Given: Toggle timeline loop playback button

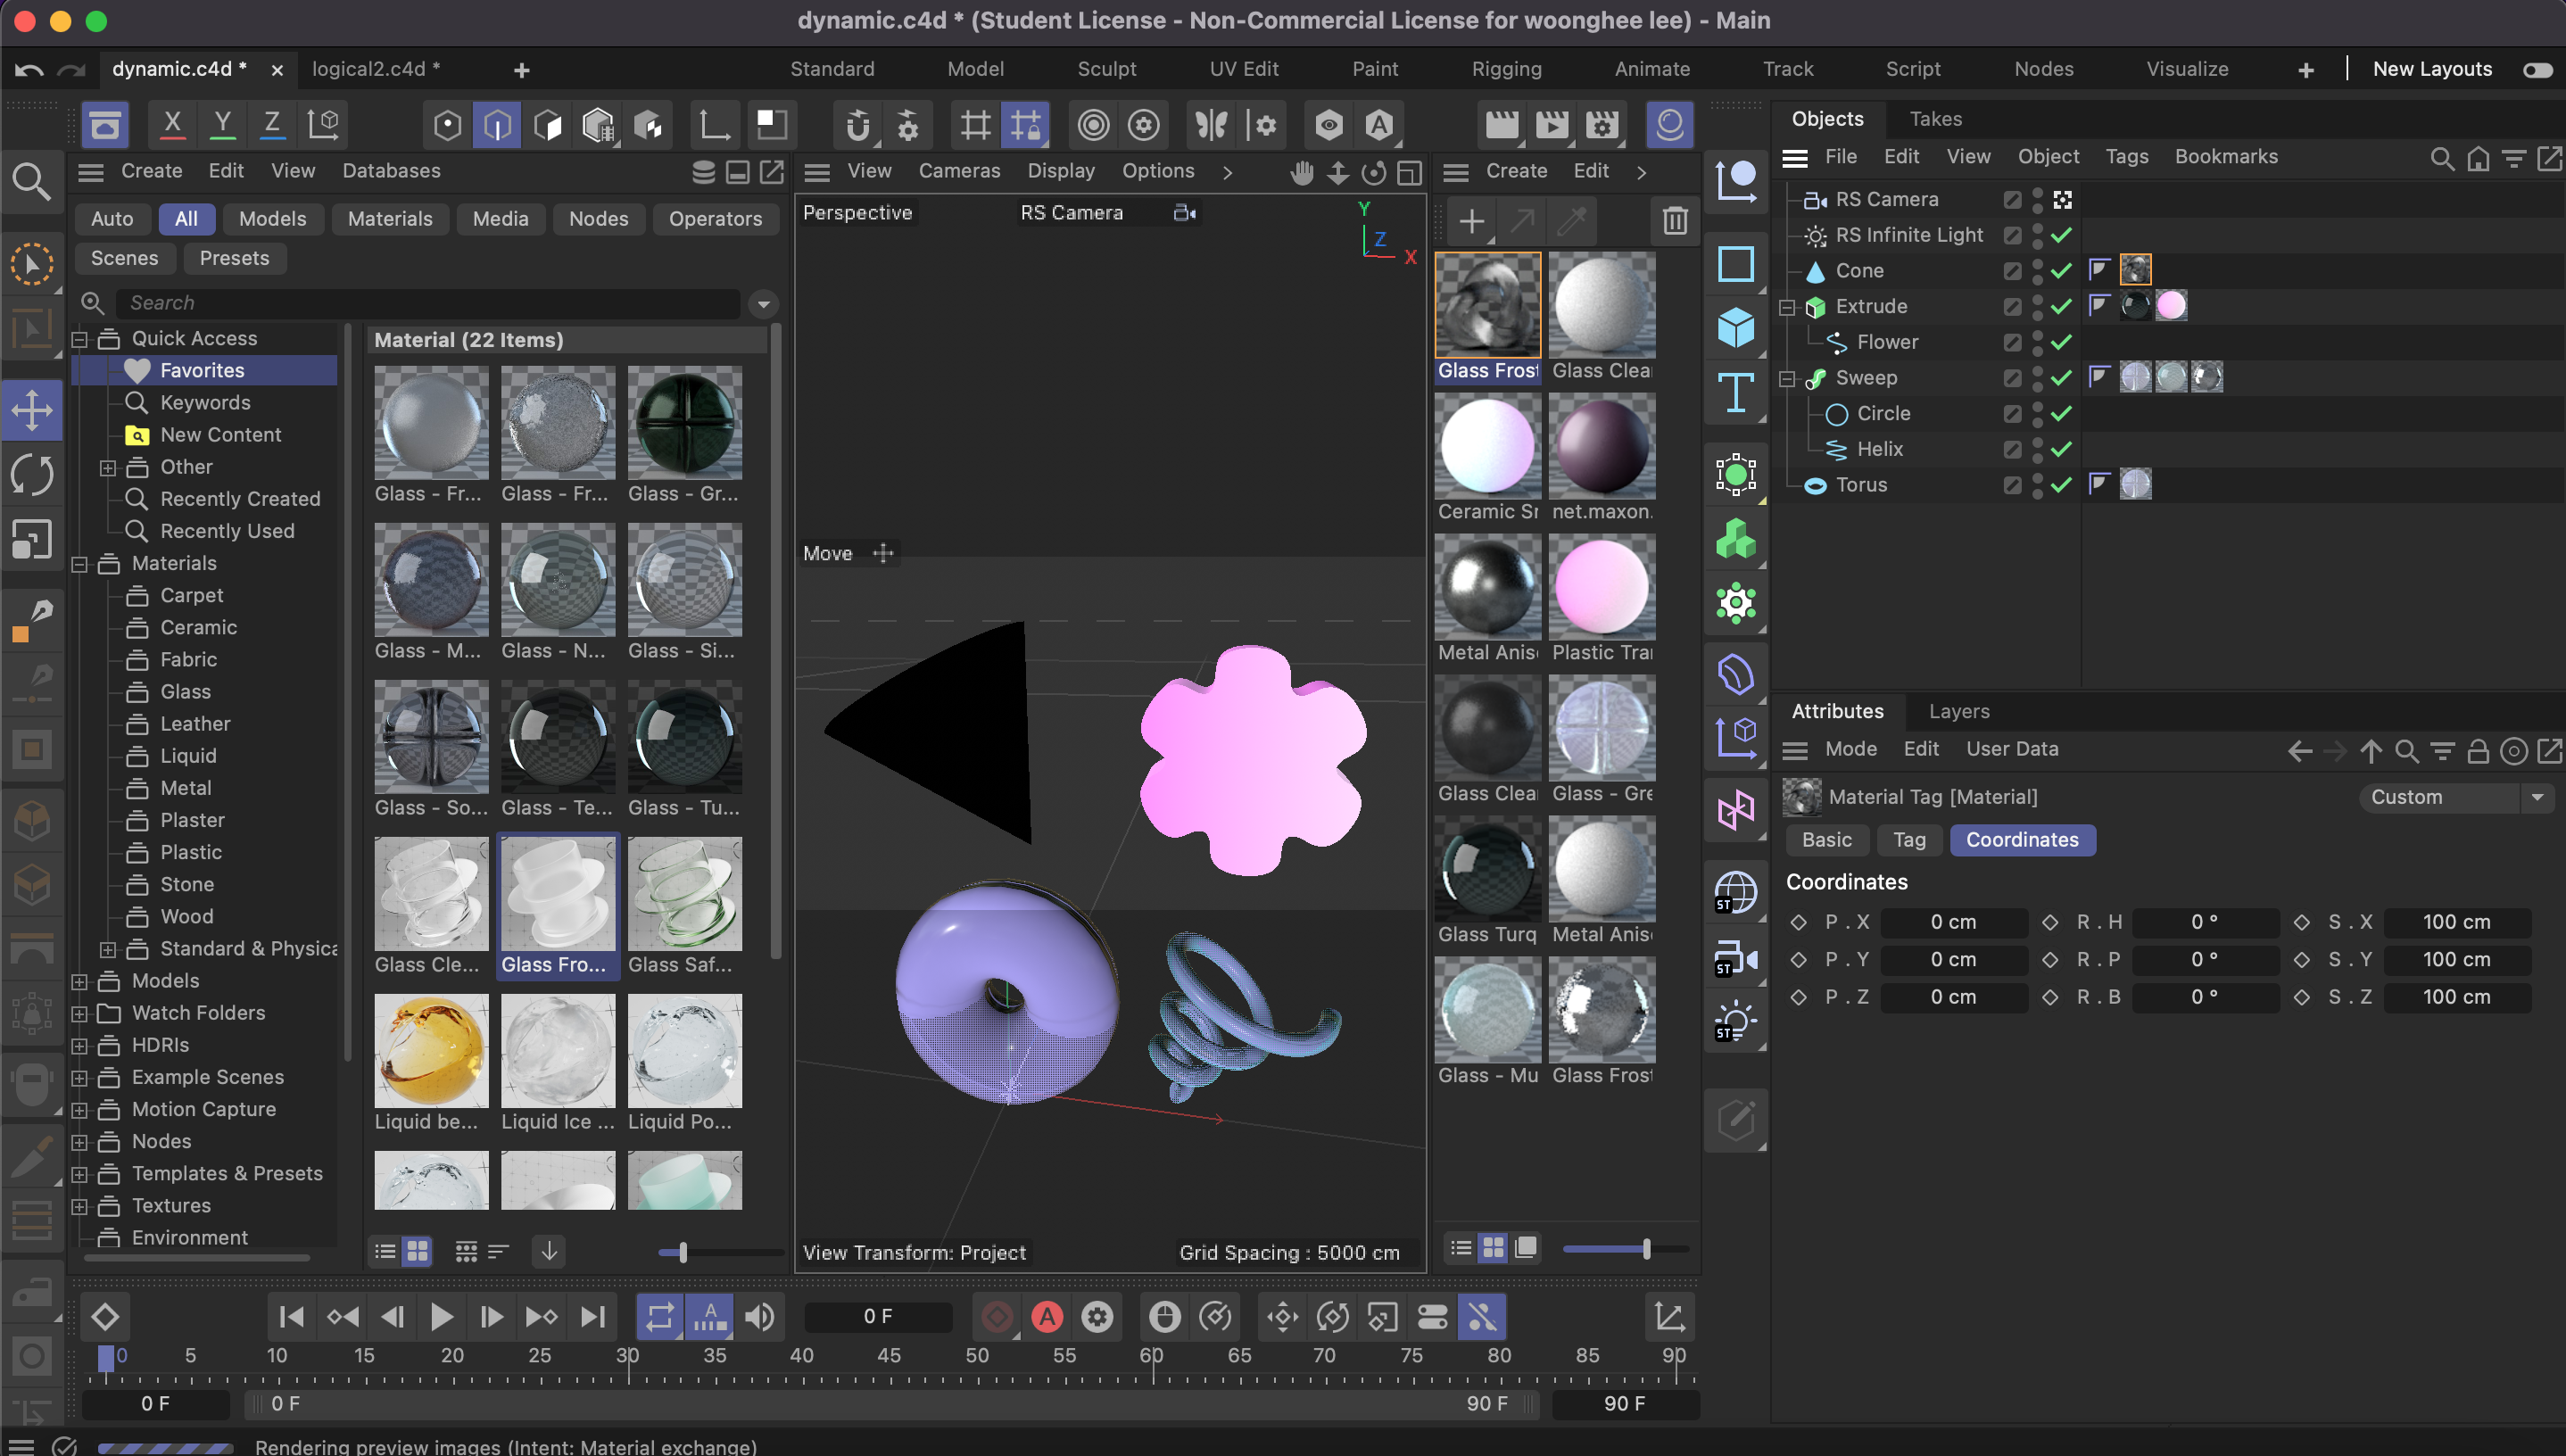Looking at the screenshot, I should click(660, 1317).
